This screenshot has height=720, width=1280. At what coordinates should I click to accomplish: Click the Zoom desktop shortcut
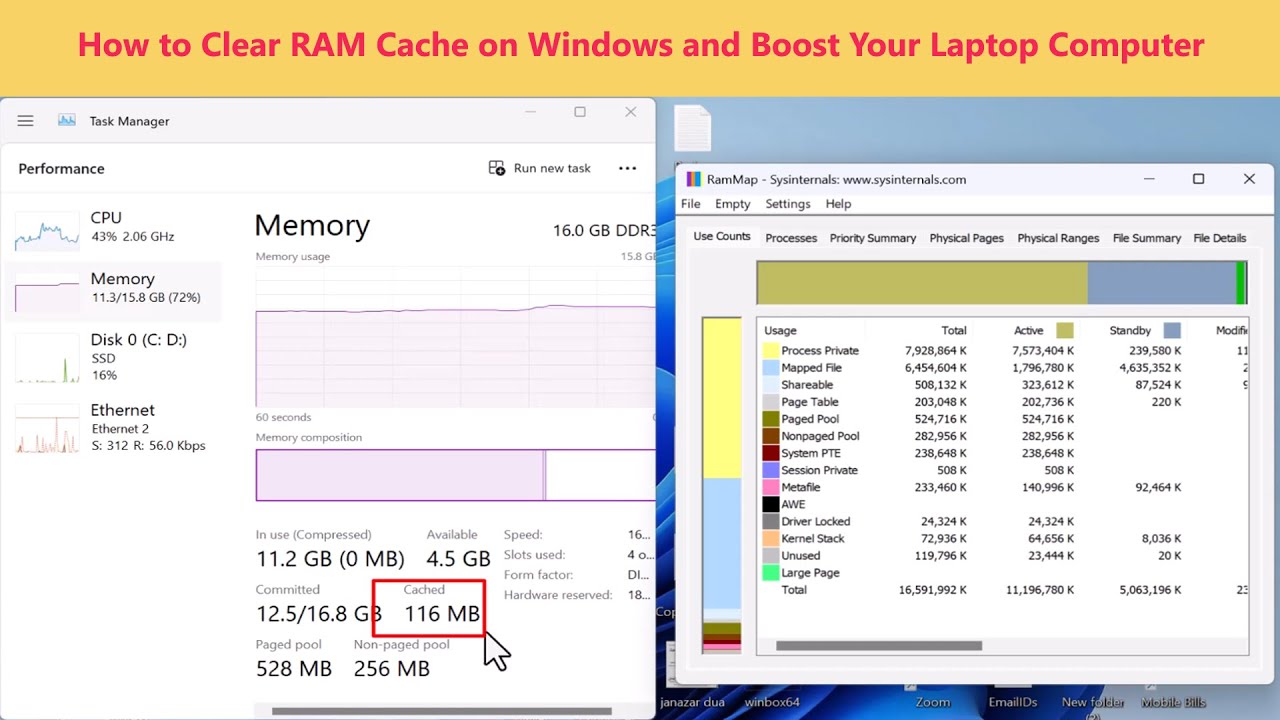pos(933,702)
